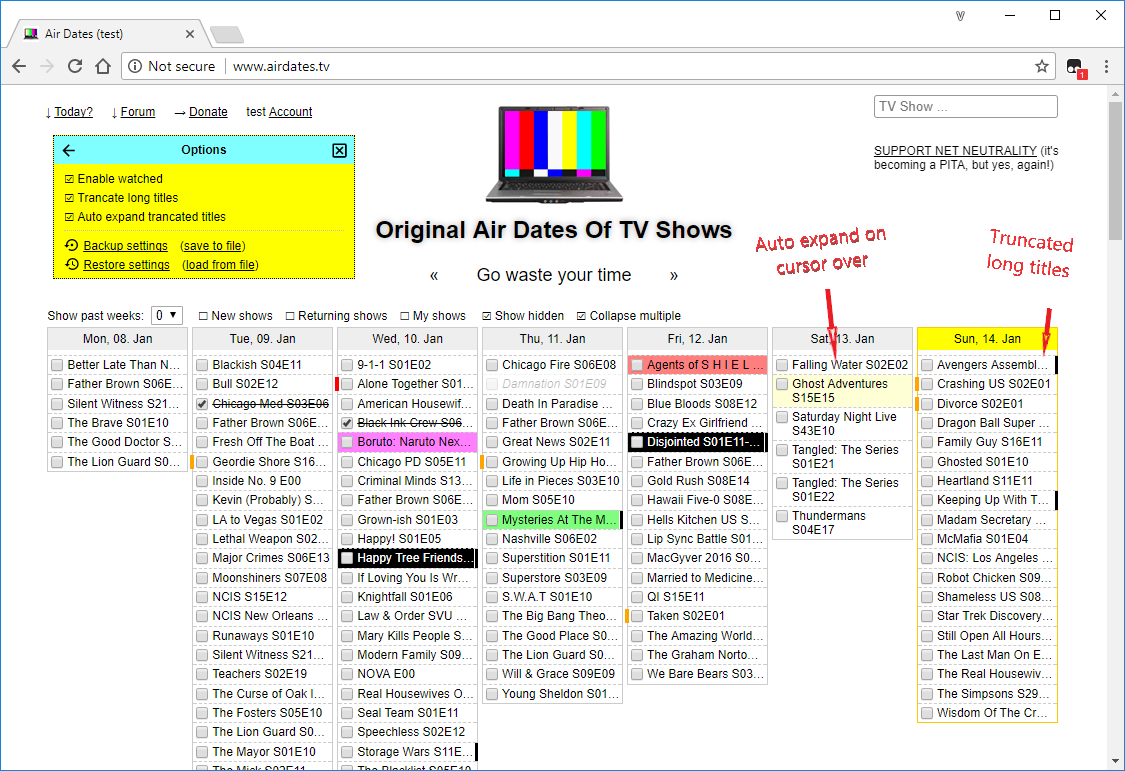This screenshot has width=1125, height=771.
Task: Click the browser home icon
Action: [x=103, y=66]
